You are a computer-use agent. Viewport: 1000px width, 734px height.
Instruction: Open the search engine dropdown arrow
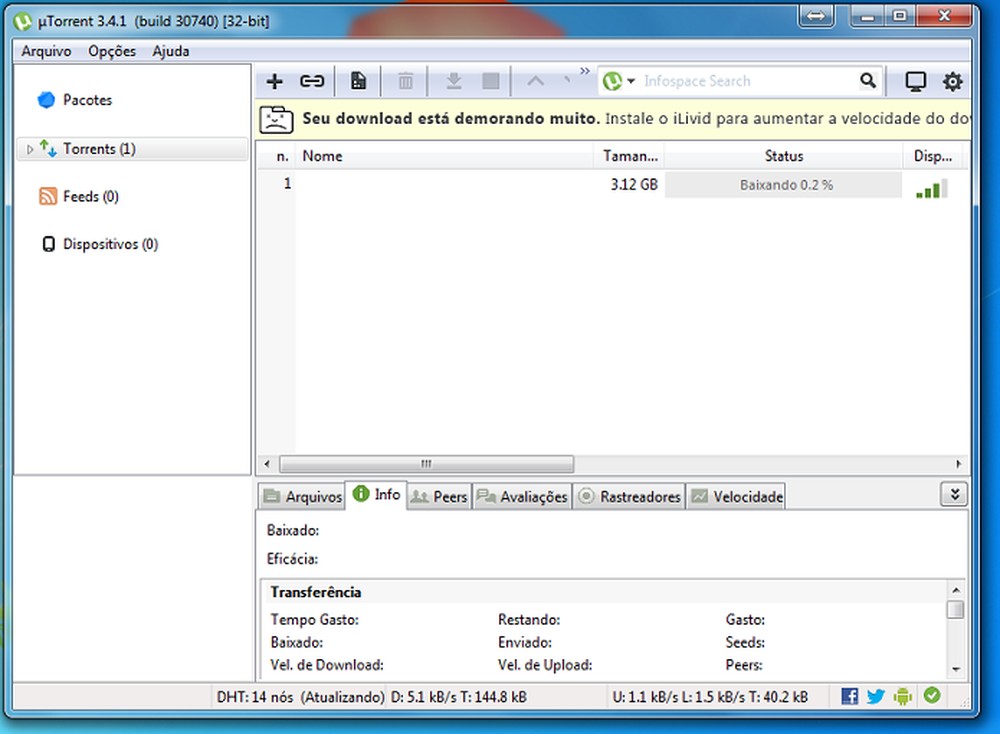[632, 81]
